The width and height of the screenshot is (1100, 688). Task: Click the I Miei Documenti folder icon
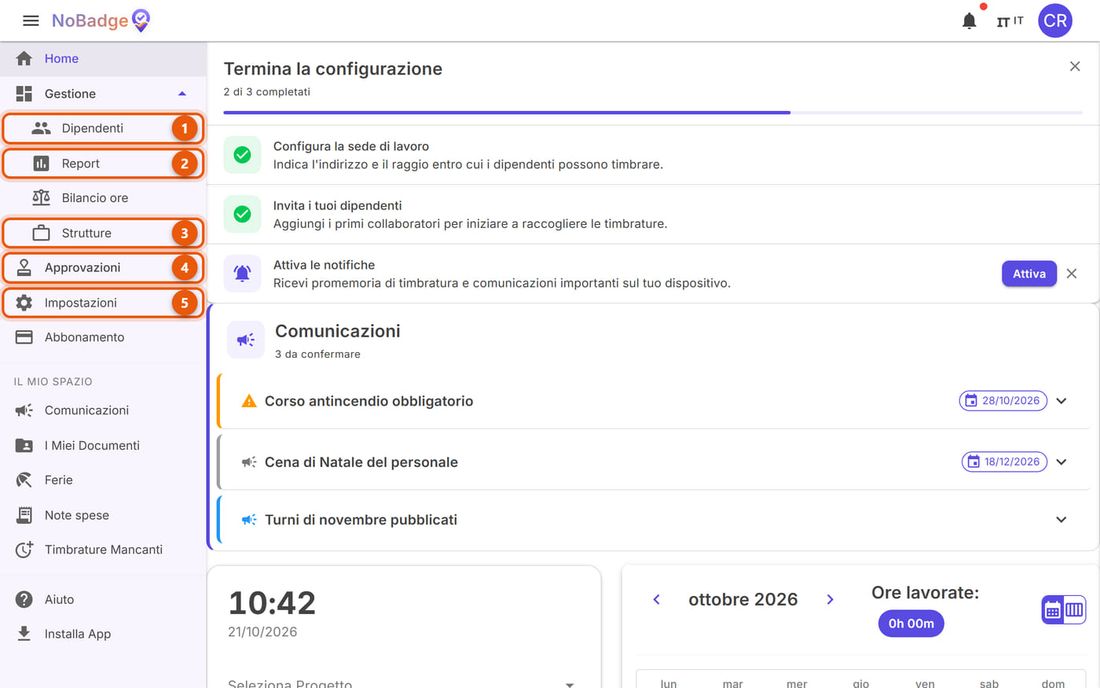[24, 445]
